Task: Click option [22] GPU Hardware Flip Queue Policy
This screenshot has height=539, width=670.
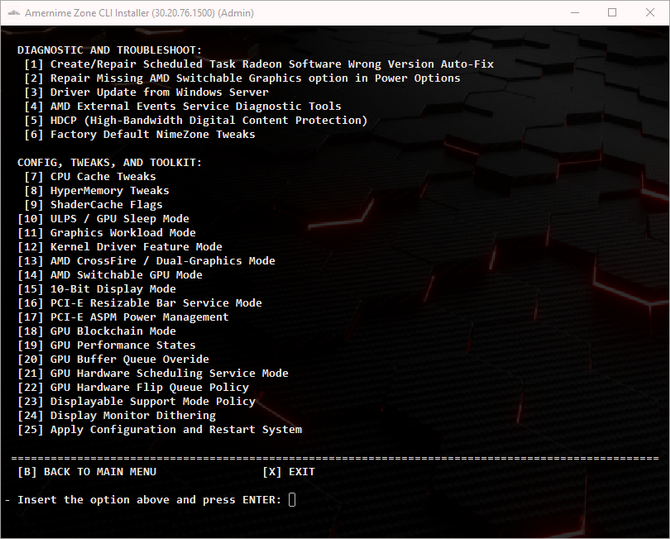Action: [x=133, y=388]
